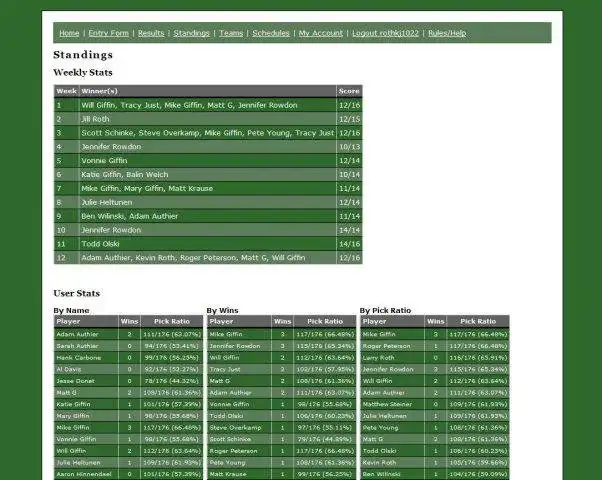The image size is (602, 480).
Task: Select Jennifer Rowdon in the week 10 row
Action: (111, 230)
